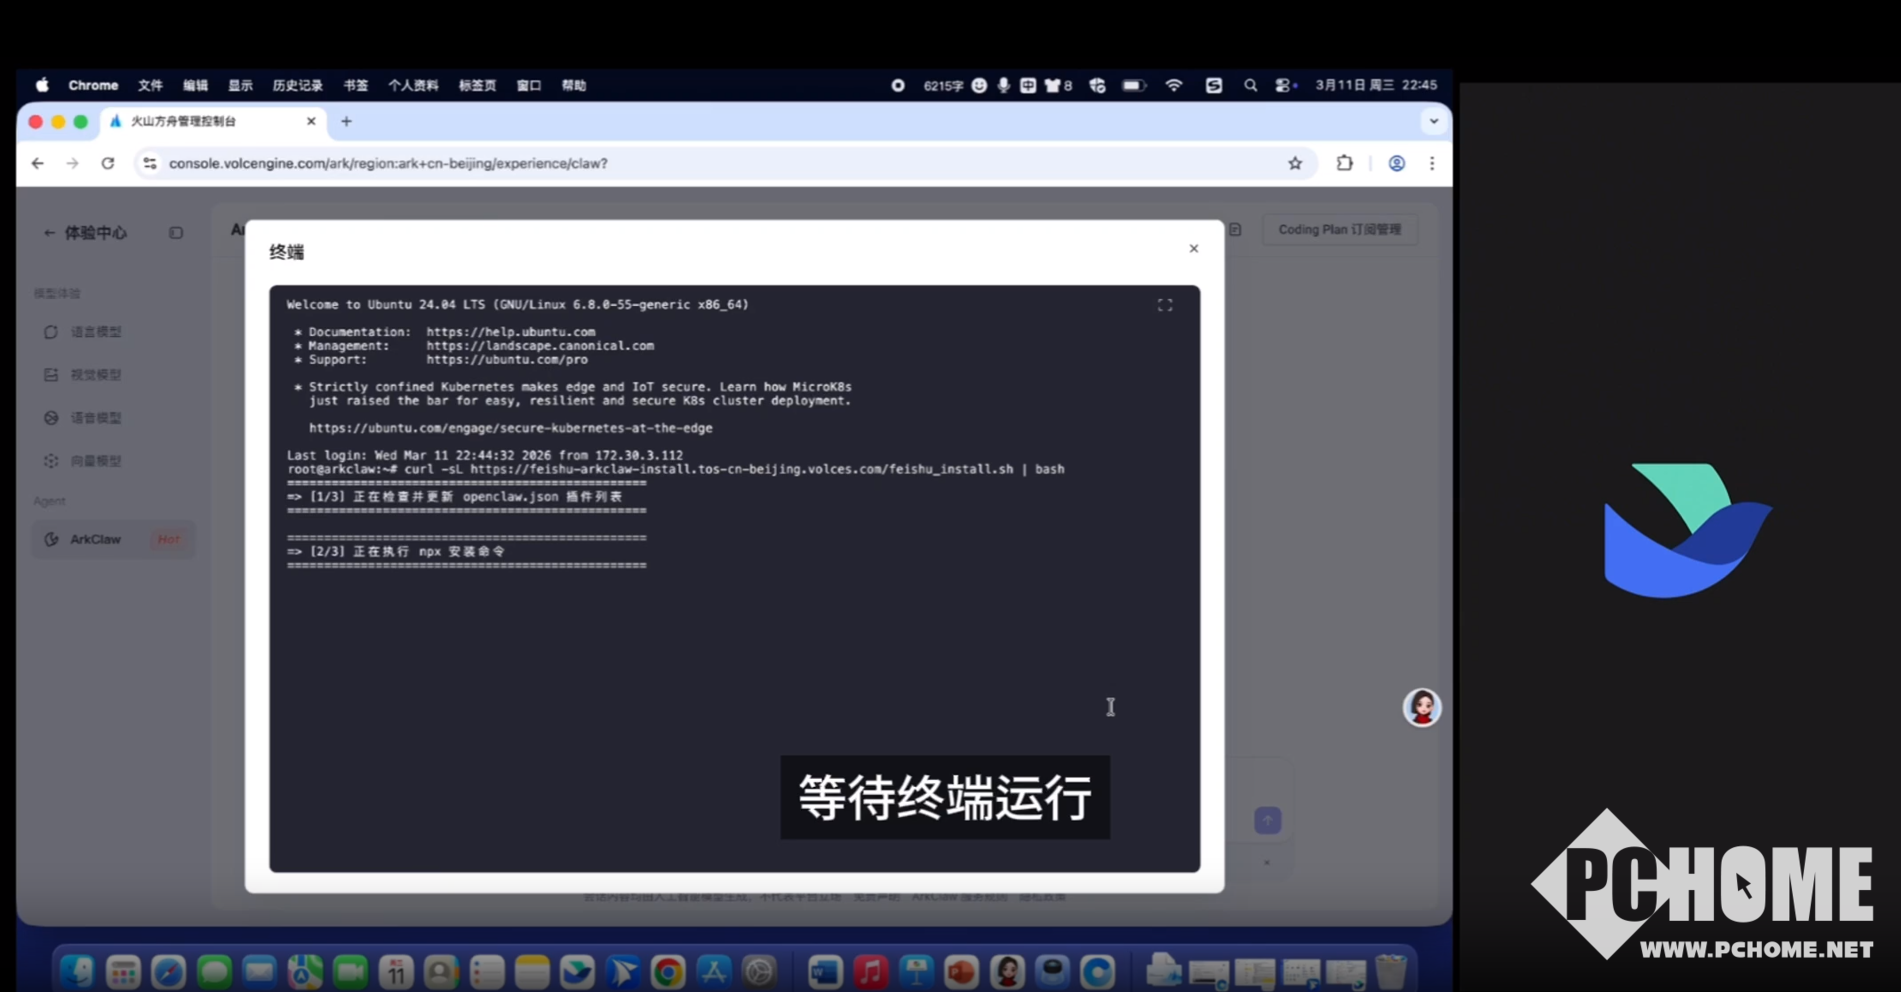Click the fullscreen icon in terminal
Image resolution: width=1901 pixels, height=992 pixels.
(x=1165, y=305)
